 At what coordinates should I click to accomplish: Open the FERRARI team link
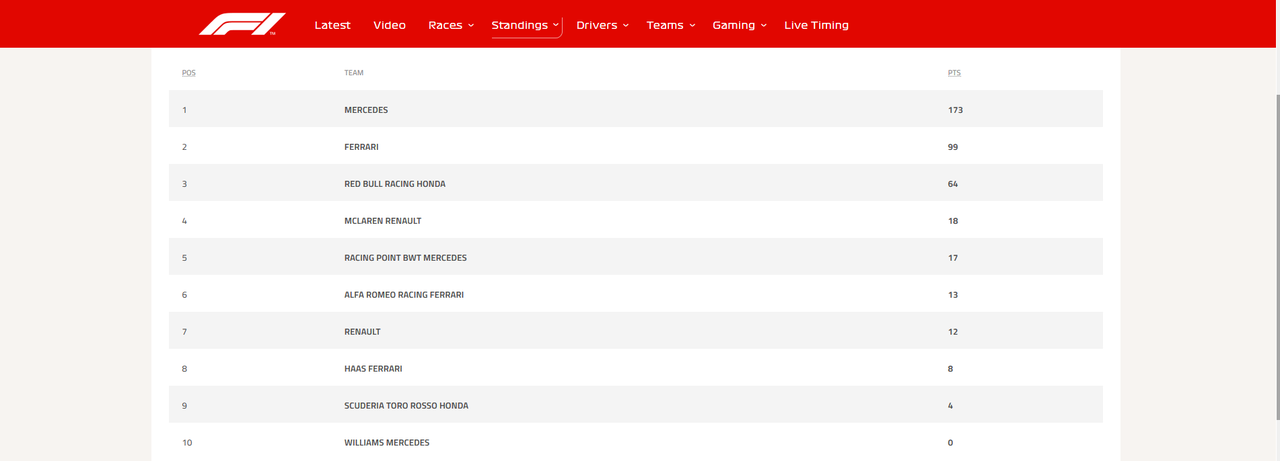click(x=361, y=147)
